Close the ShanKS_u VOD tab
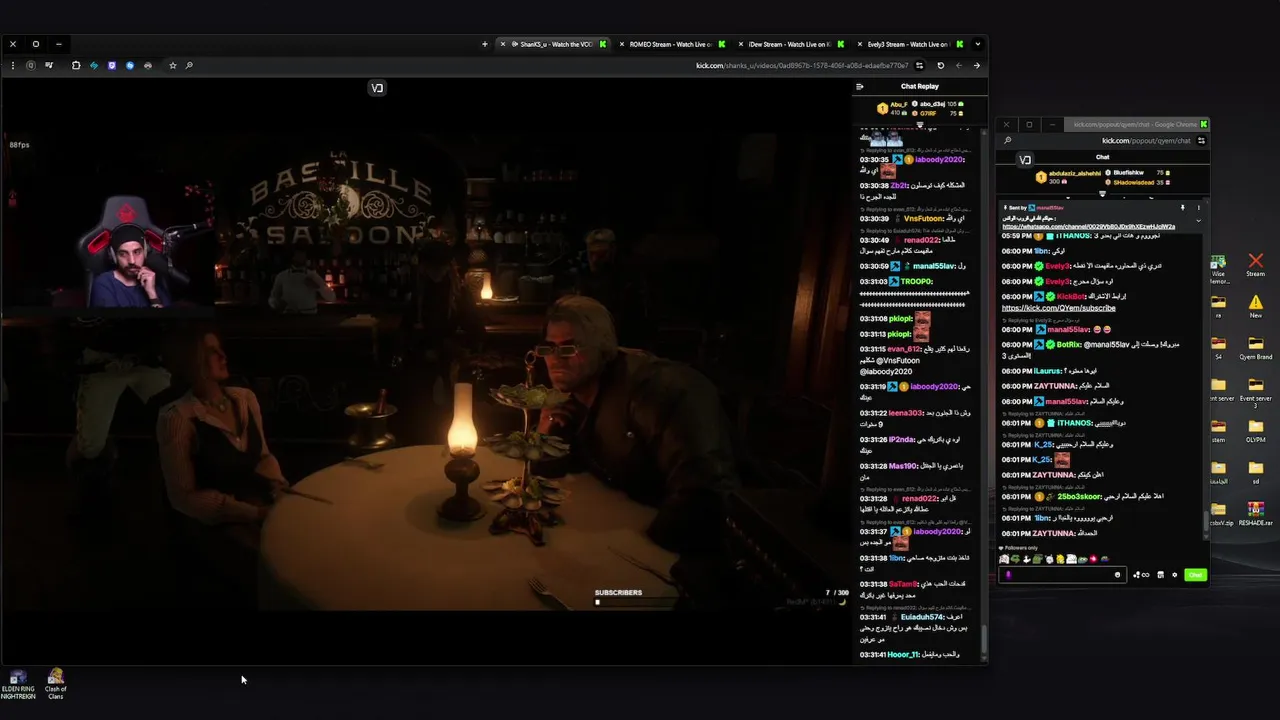Viewport: 1280px width, 720px height. [x=503, y=44]
